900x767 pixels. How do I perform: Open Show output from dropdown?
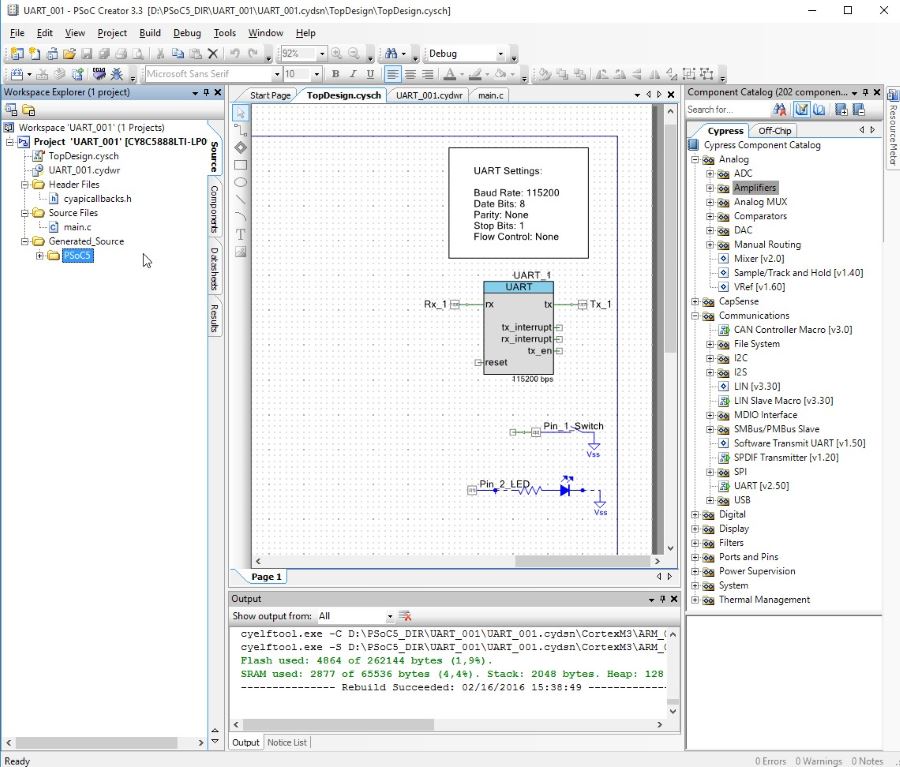click(x=390, y=617)
